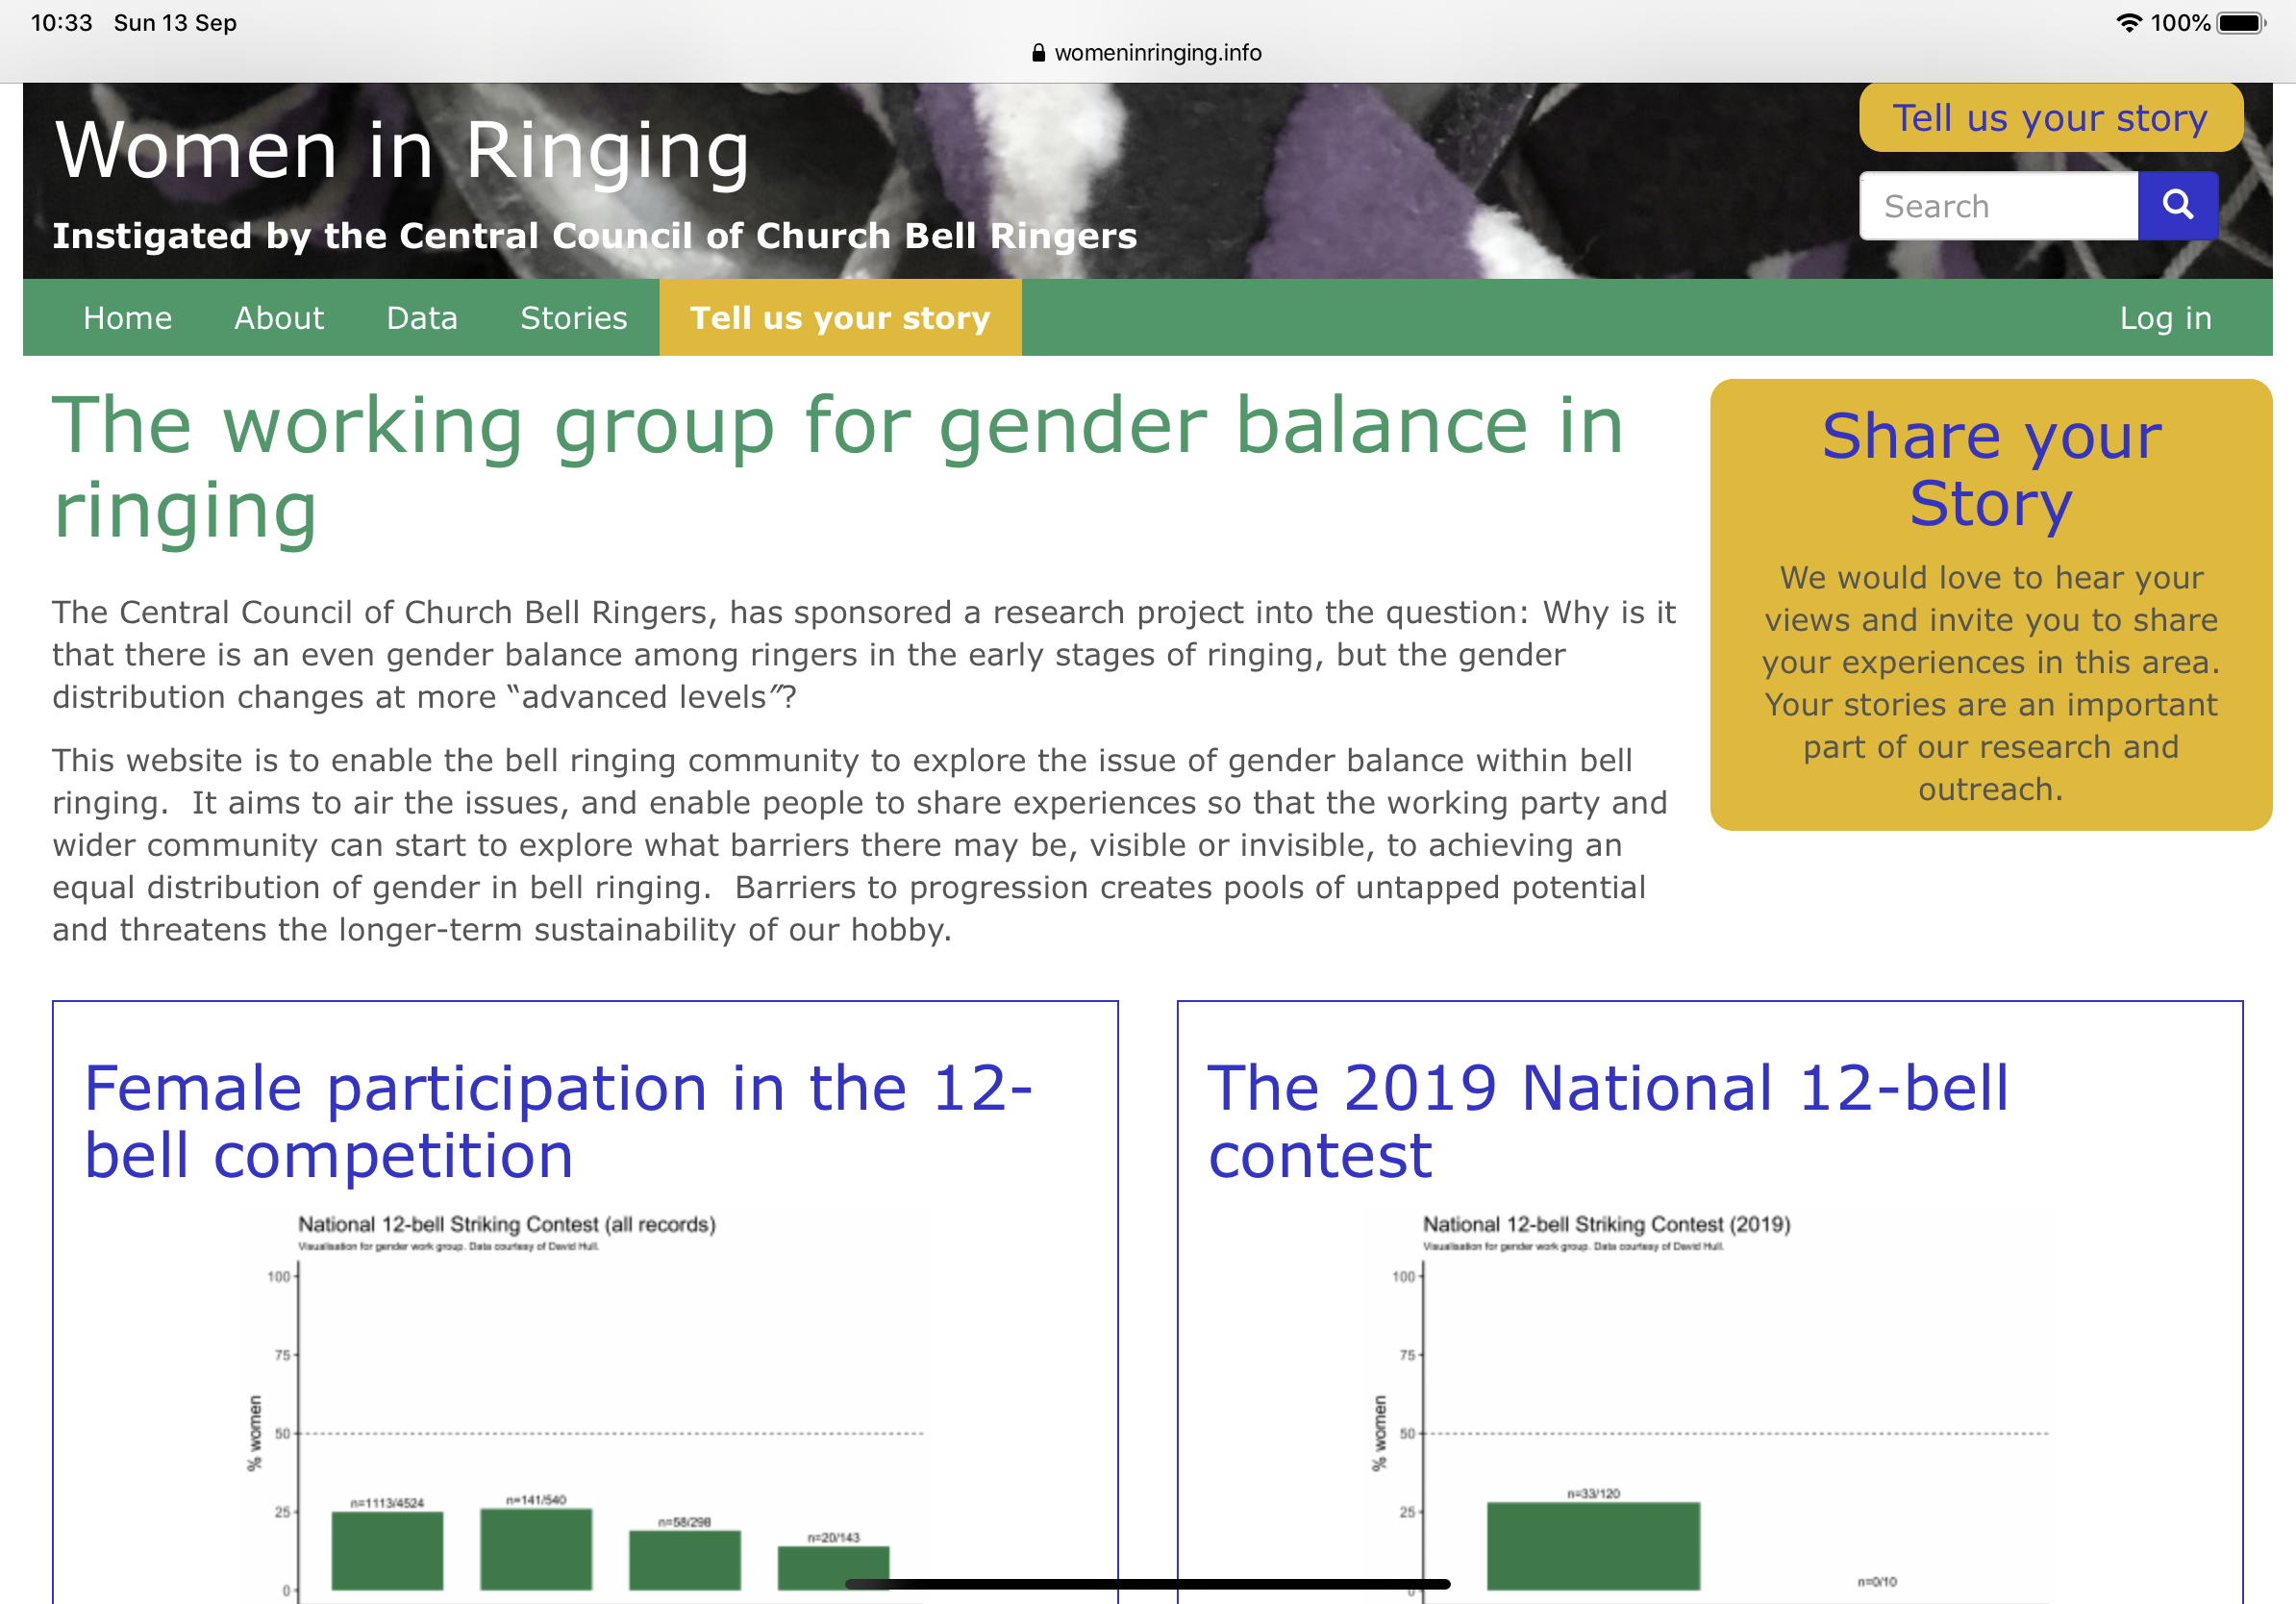This screenshot has height=1604, width=2296.
Task: Select the Data menu item
Action: tap(422, 318)
